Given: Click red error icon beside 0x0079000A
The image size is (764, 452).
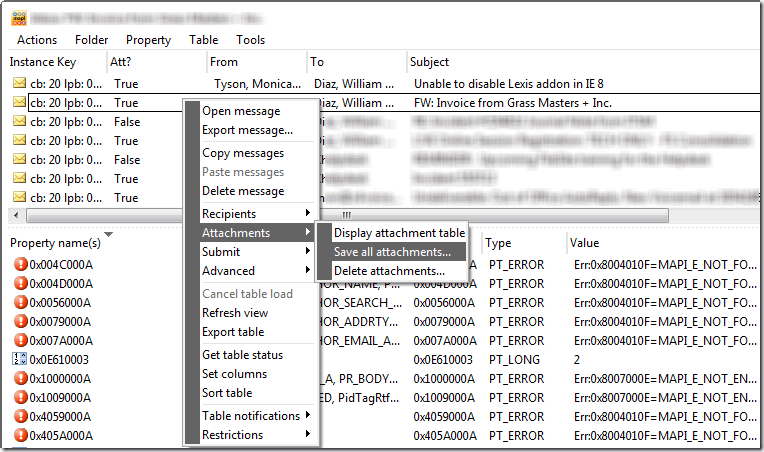Looking at the screenshot, I should tap(21, 322).
